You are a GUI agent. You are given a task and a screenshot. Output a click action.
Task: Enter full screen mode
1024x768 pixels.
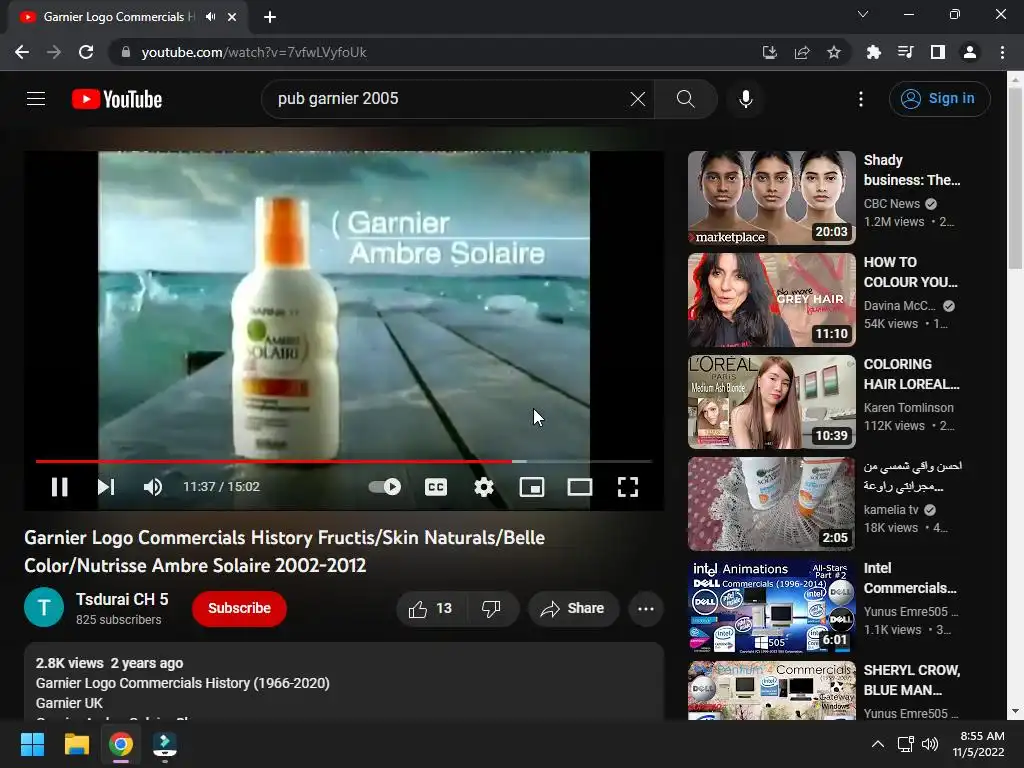[628, 487]
